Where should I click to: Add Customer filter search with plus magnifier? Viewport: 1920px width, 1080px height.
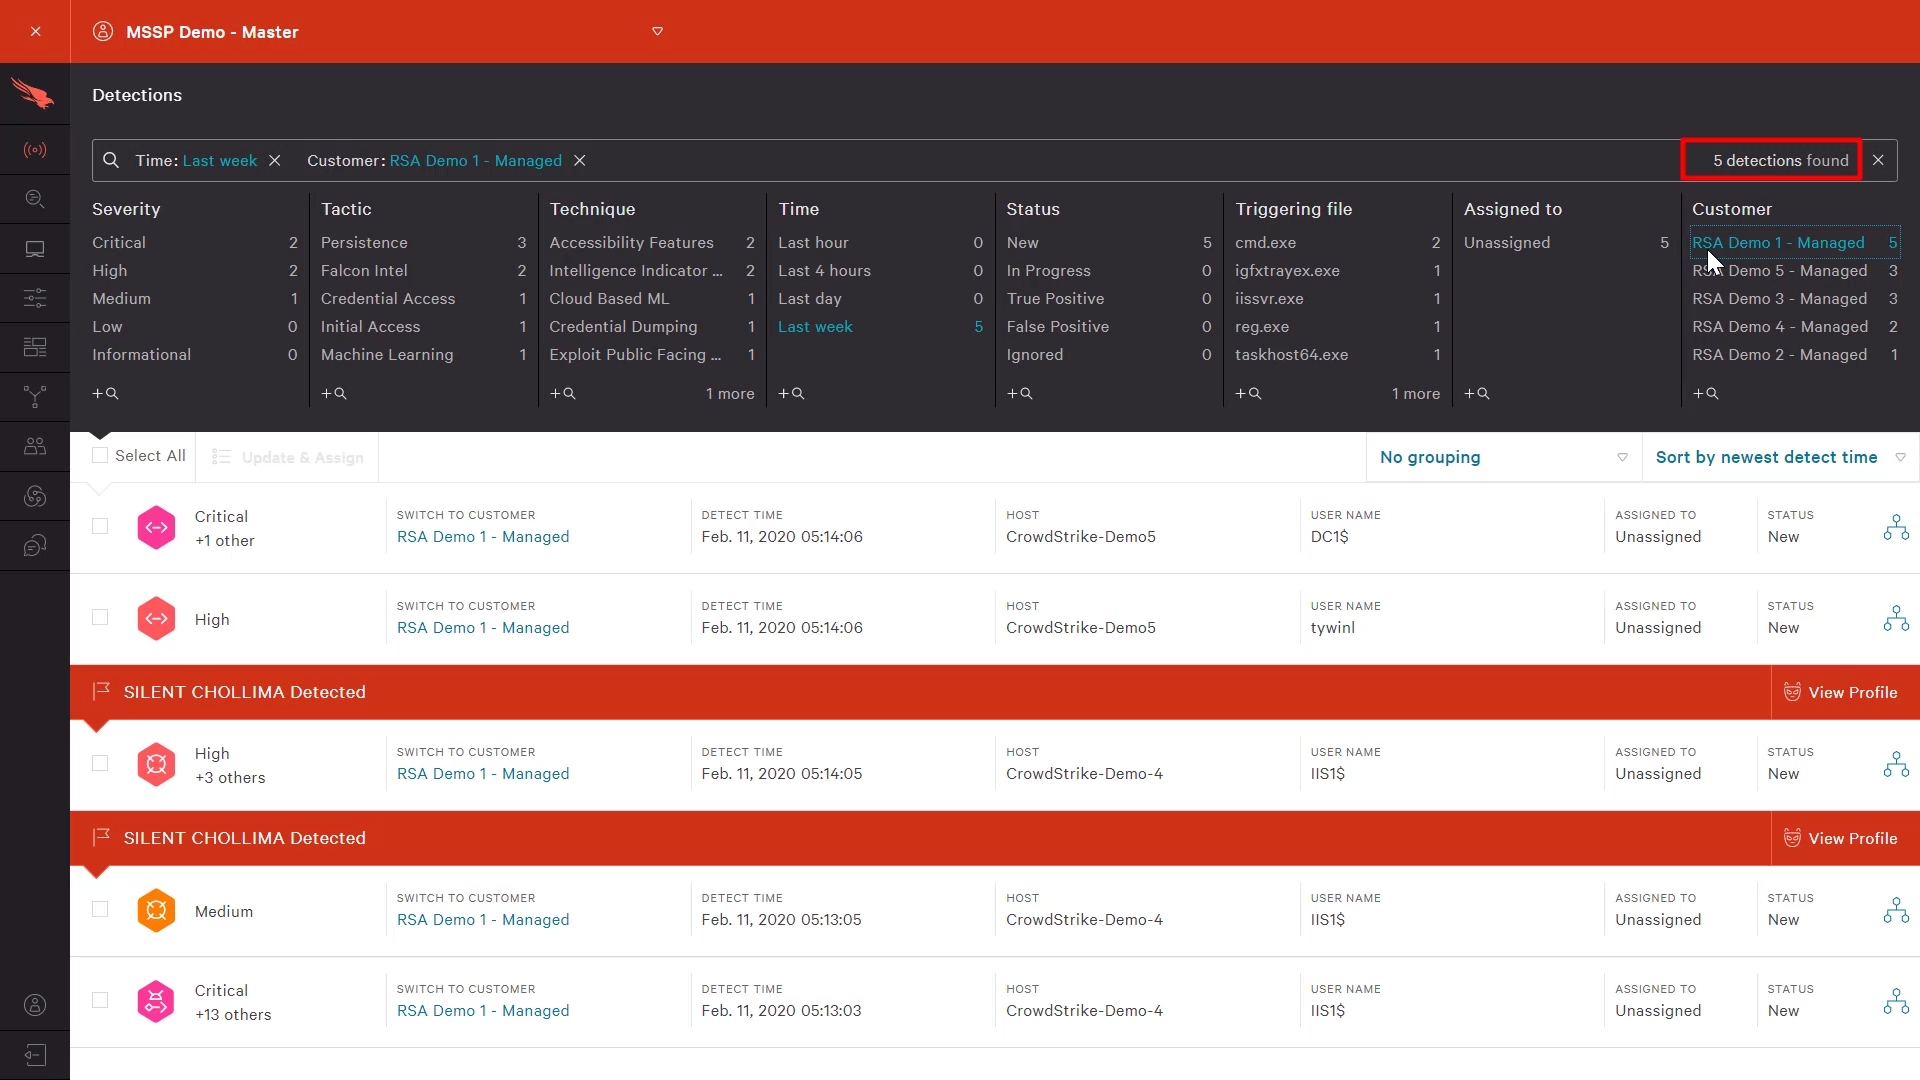(x=1706, y=393)
